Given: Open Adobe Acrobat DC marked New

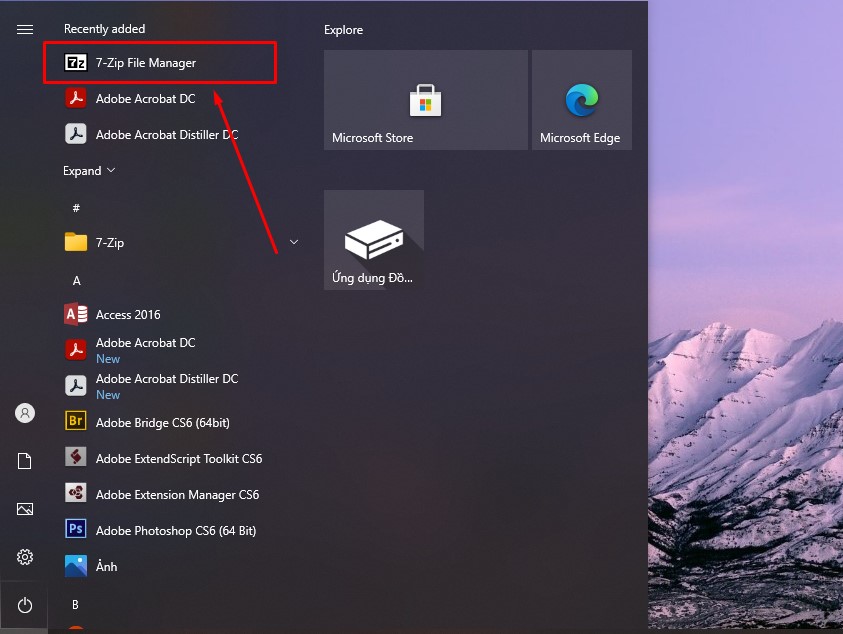Looking at the screenshot, I should [x=144, y=350].
